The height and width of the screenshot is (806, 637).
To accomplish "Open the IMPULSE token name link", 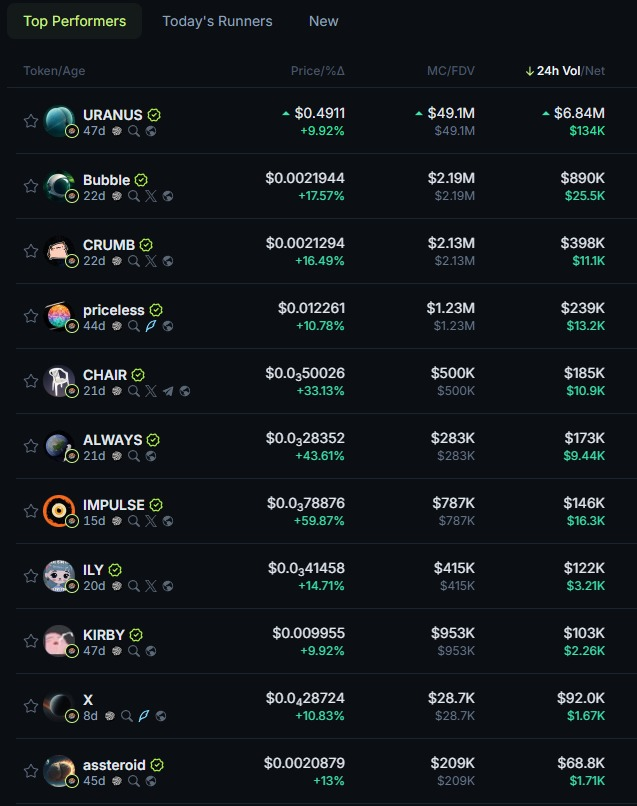I will 114,505.
